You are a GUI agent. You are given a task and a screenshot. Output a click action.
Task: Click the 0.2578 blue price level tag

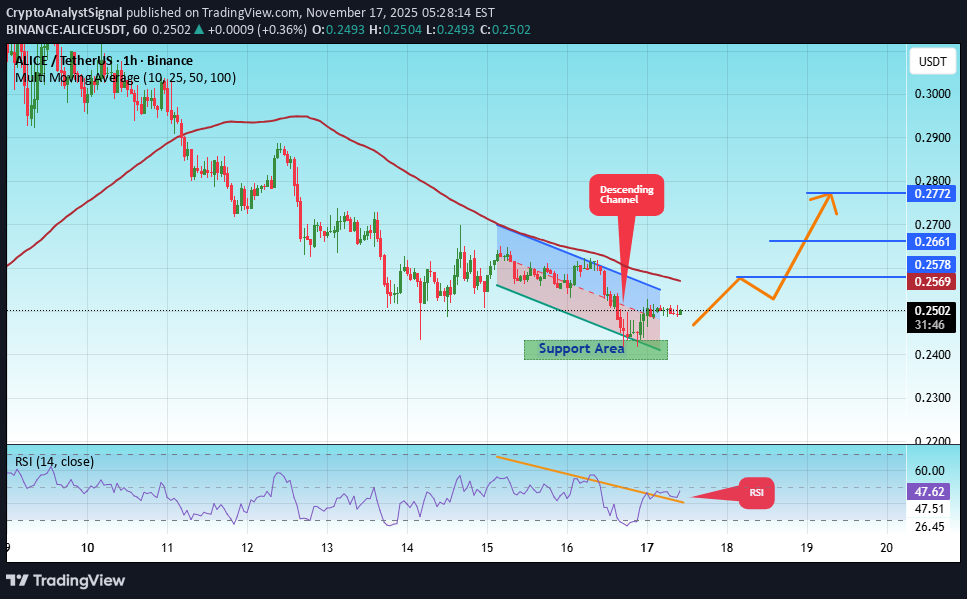coord(932,264)
